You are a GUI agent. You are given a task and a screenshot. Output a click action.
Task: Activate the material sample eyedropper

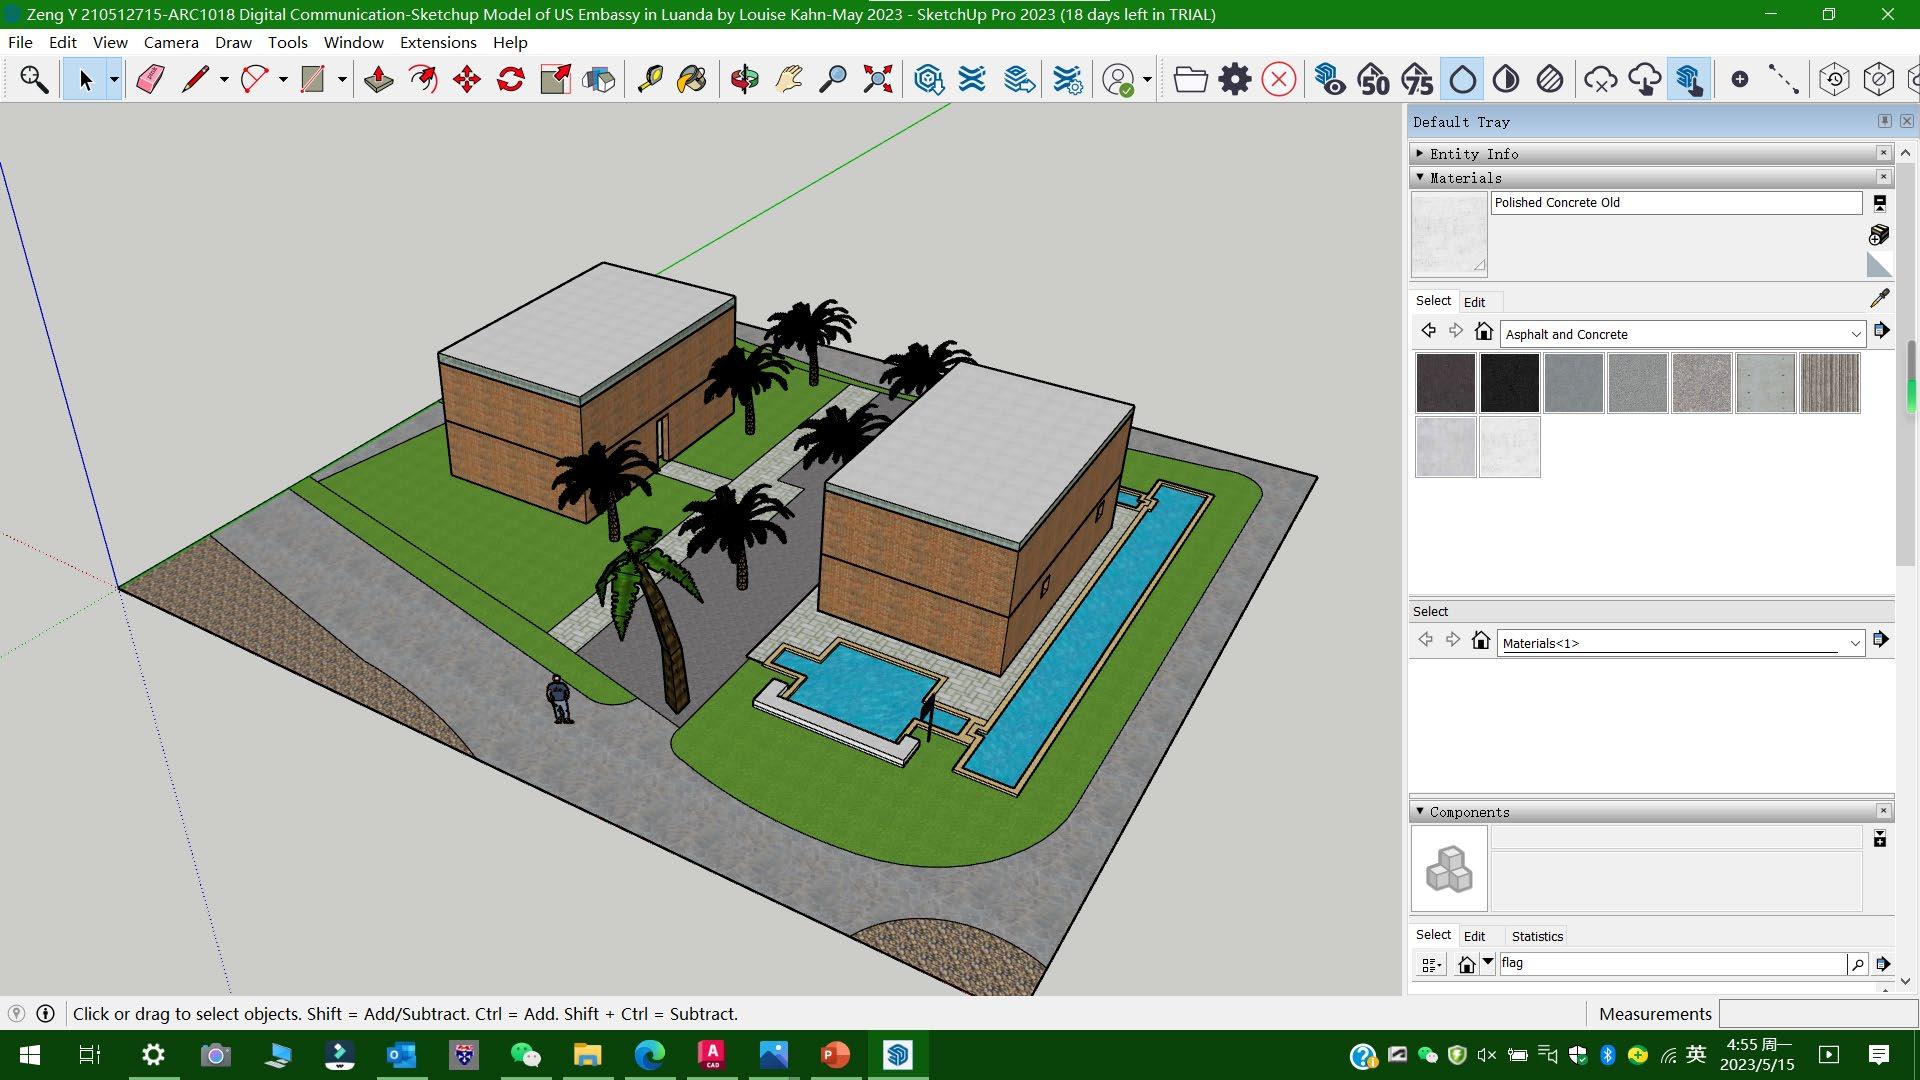point(1879,298)
